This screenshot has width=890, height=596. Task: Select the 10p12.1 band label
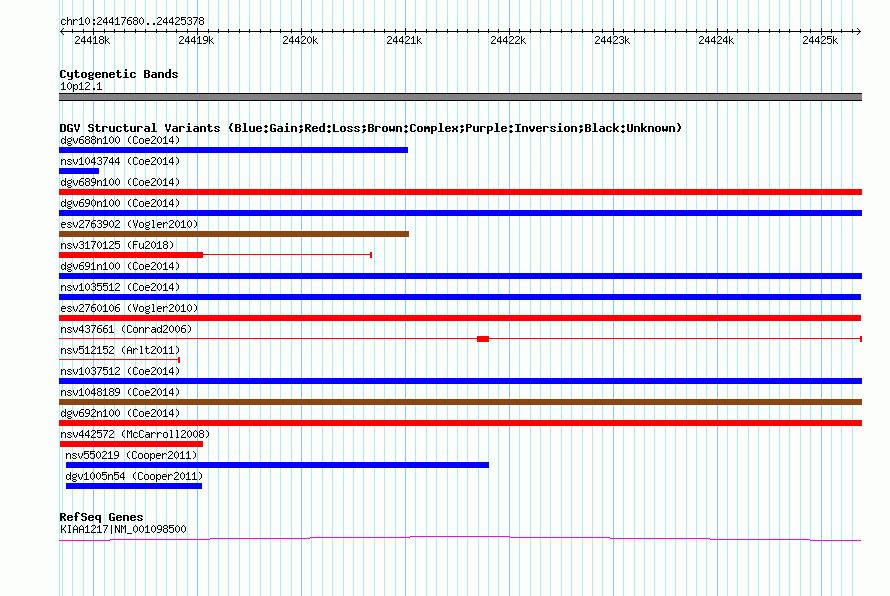click(x=81, y=86)
